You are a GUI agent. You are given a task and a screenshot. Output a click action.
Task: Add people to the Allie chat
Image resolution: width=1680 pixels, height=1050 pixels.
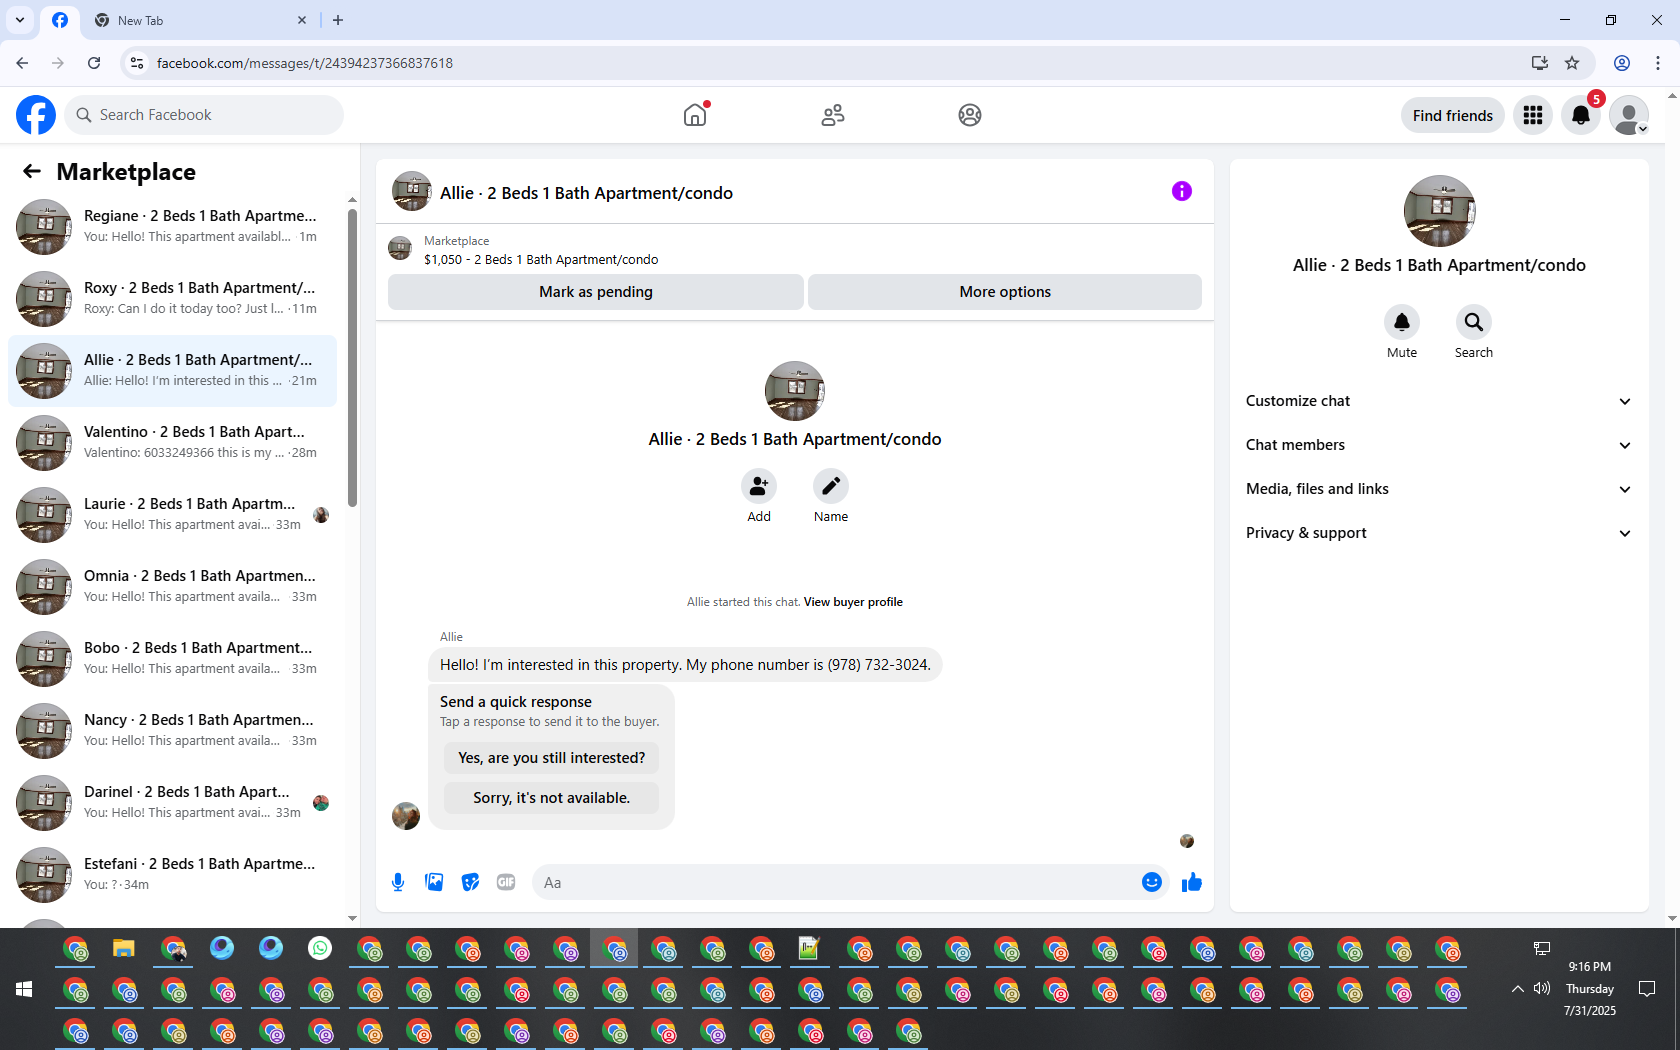759,486
